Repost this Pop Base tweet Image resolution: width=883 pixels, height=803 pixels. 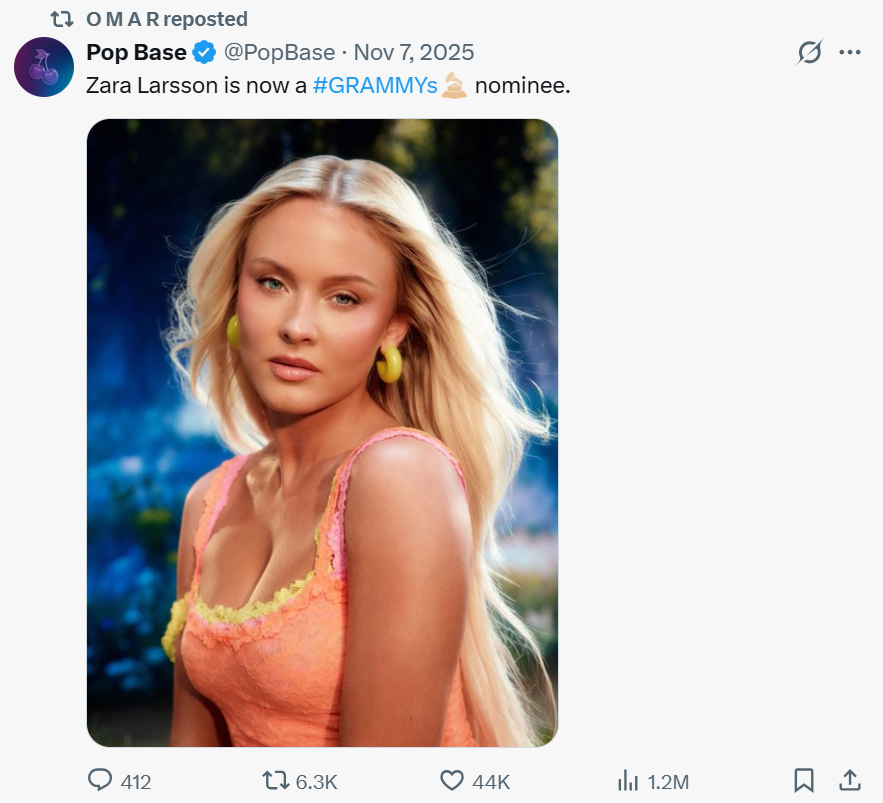[273, 781]
